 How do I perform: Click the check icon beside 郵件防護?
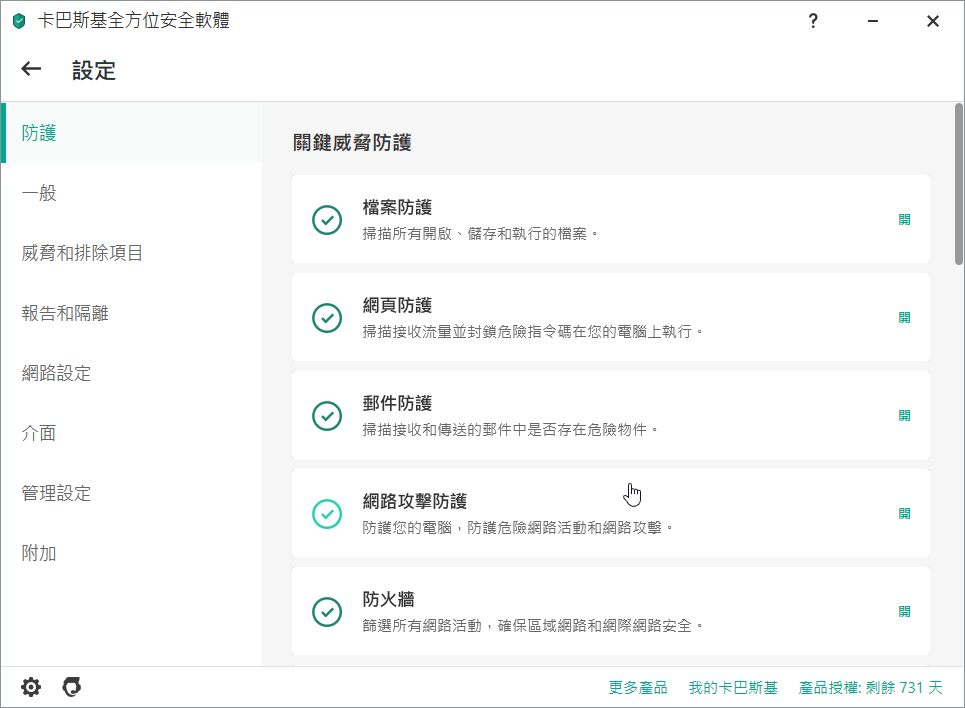tap(327, 416)
